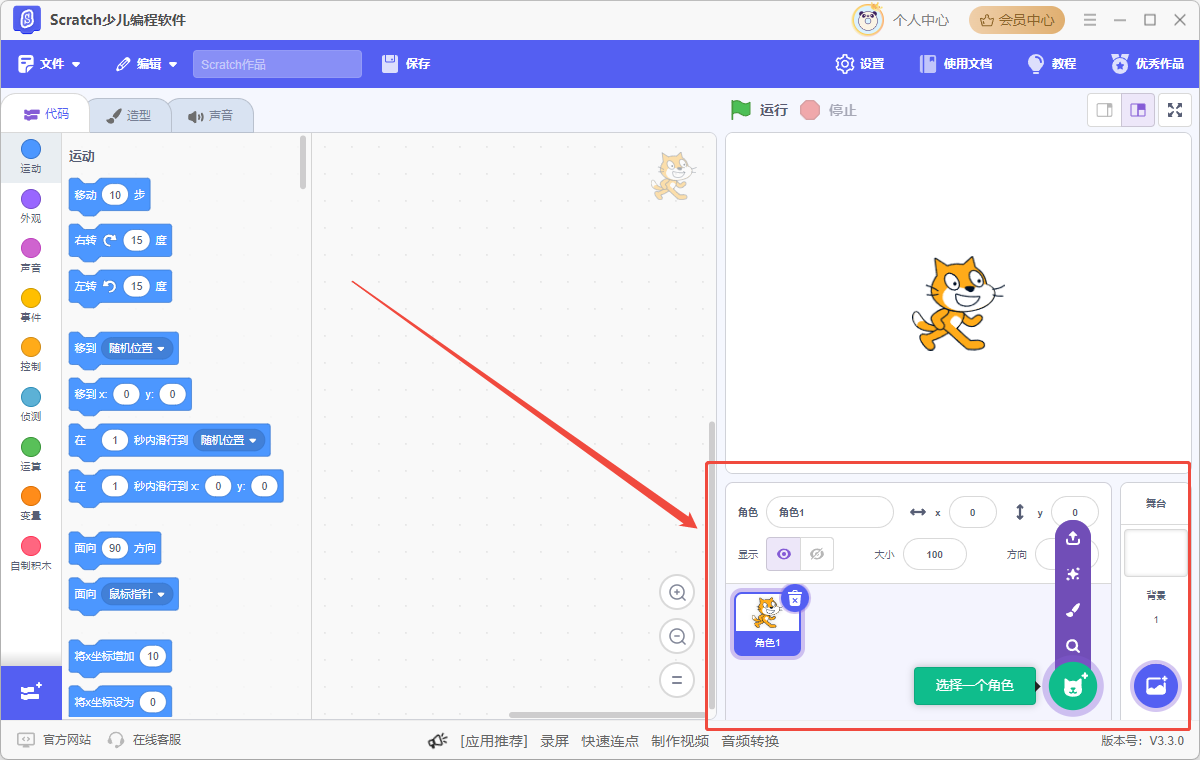Click the 90 value in 面向 方向 block
1200x760 pixels.
pos(115,548)
